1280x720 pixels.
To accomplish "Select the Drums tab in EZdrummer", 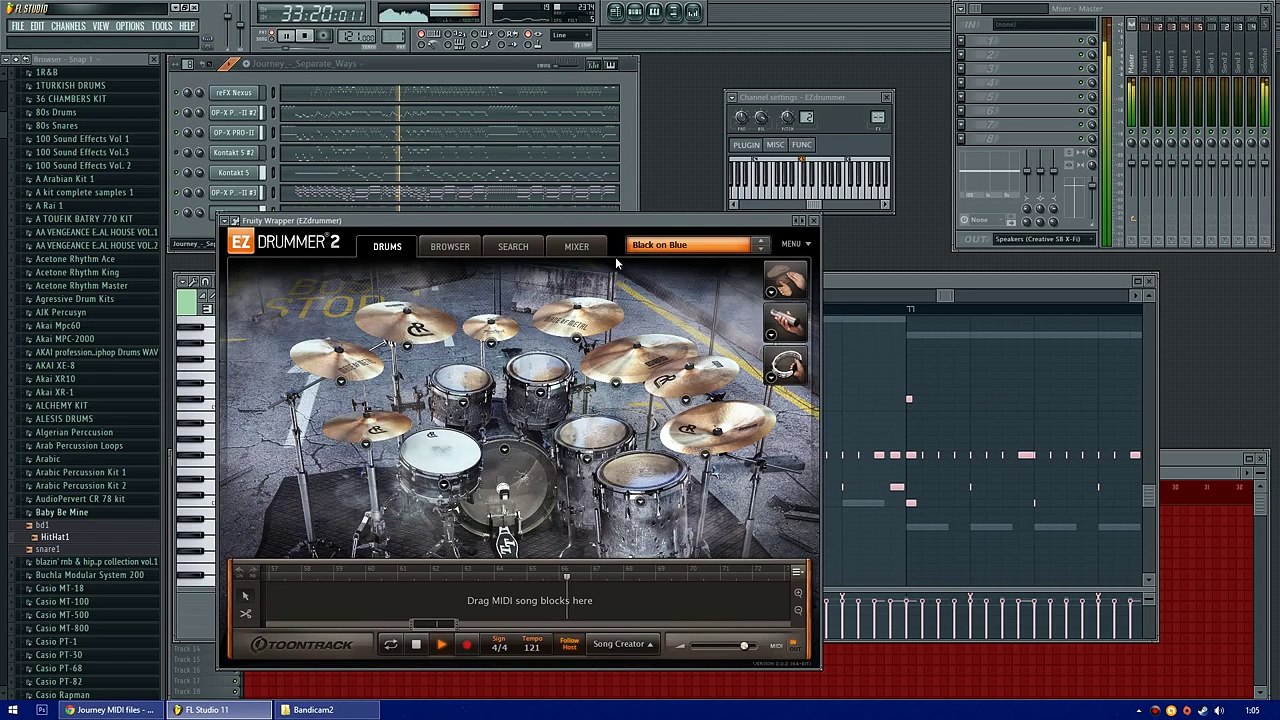I will point(387,246).
